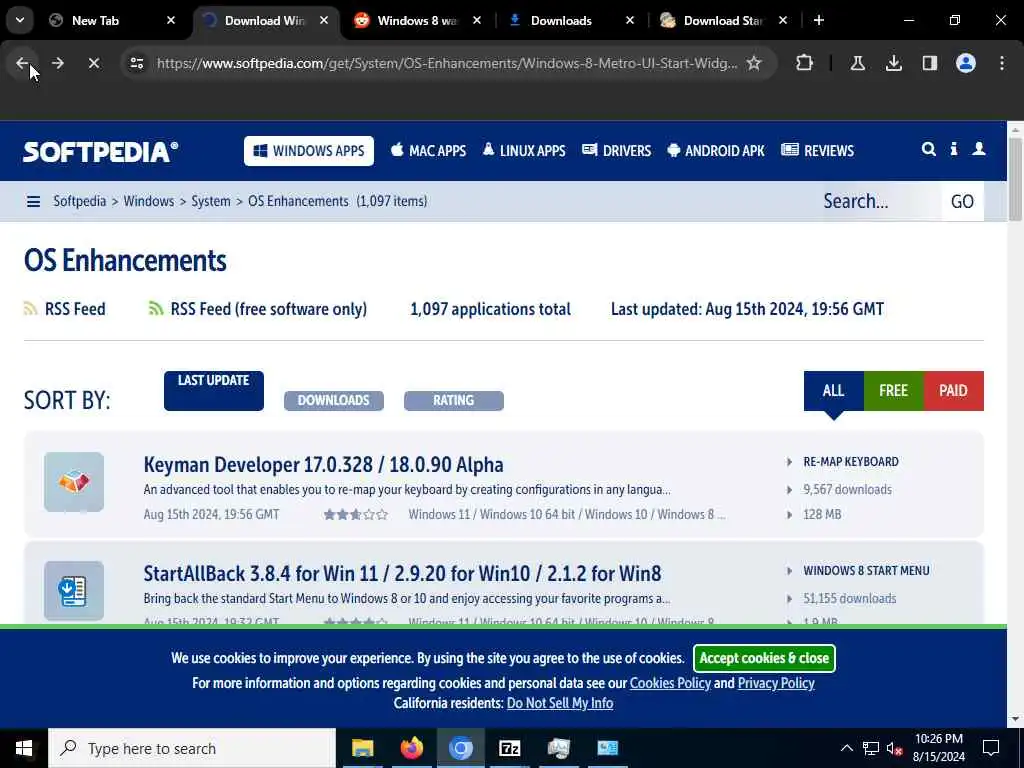1024x768 pixels.
Task: Open Privacy Policy link
Action: (776, 683)
